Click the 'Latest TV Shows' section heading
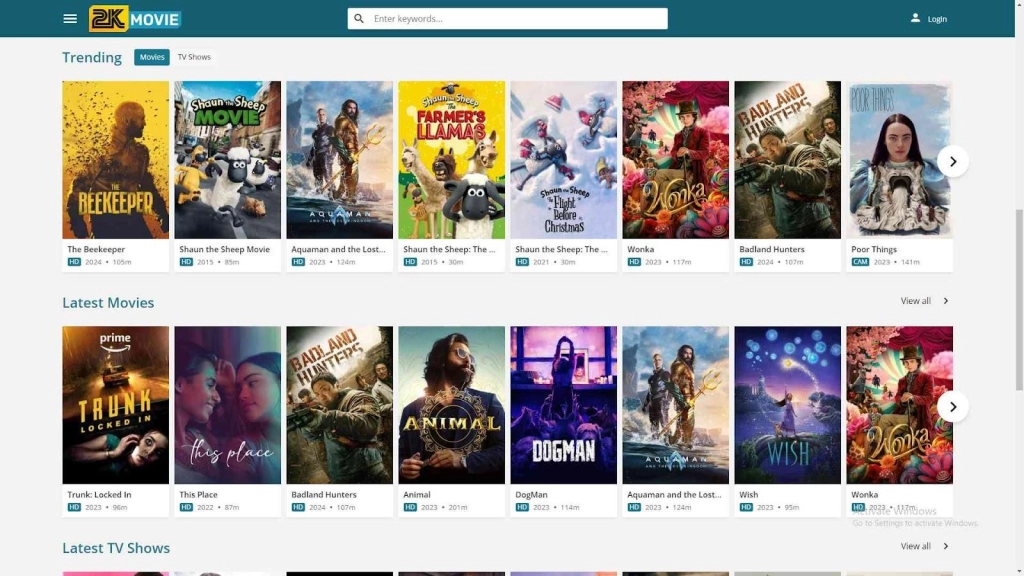The width and height of the screenshot is (1024, 576). 116,548
